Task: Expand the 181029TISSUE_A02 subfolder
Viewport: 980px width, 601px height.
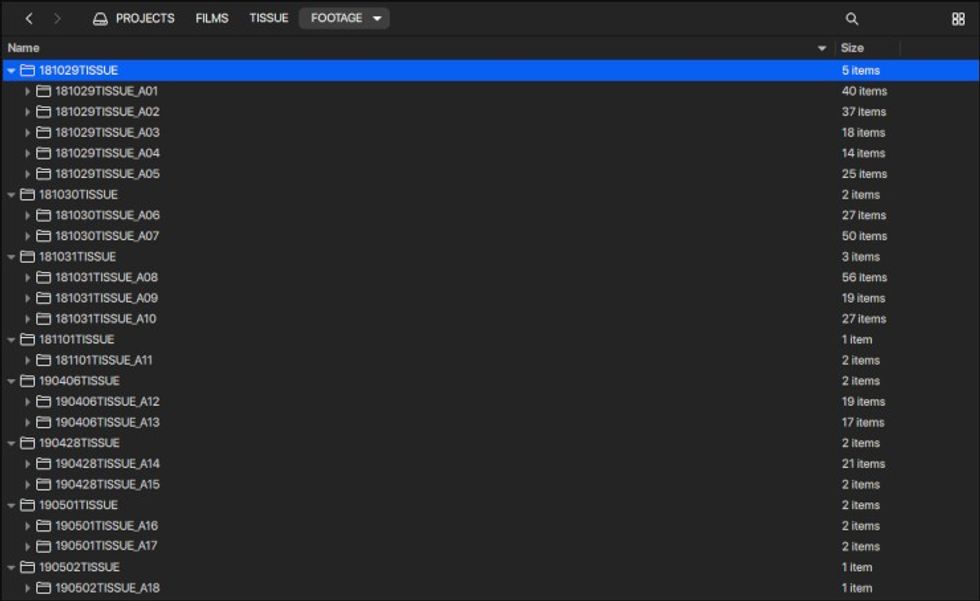Action: pos(28,112)
